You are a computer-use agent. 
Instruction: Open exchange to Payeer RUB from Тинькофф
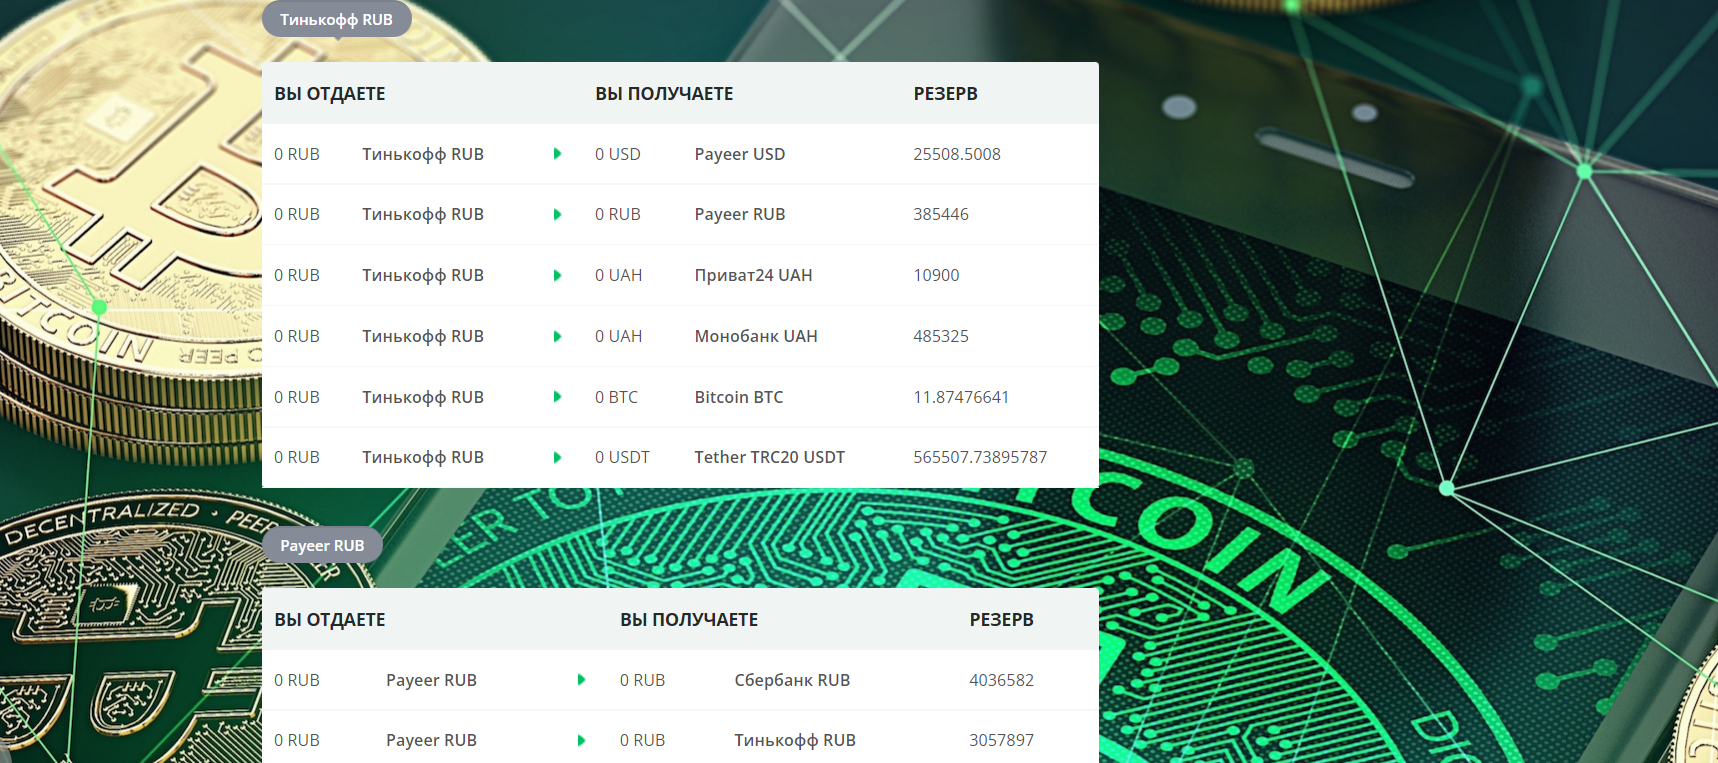pos(740,214)
